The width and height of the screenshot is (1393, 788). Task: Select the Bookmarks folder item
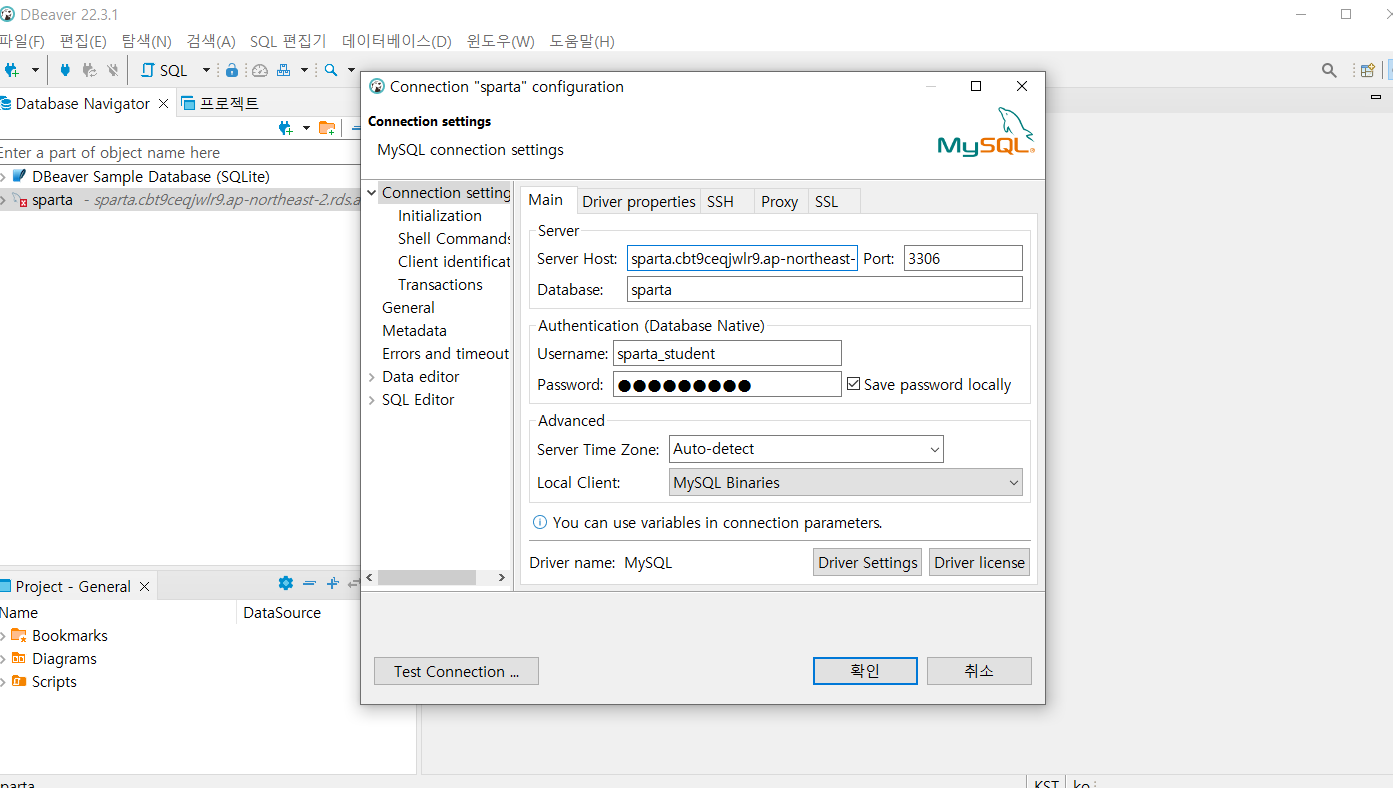tap(69, 635)
